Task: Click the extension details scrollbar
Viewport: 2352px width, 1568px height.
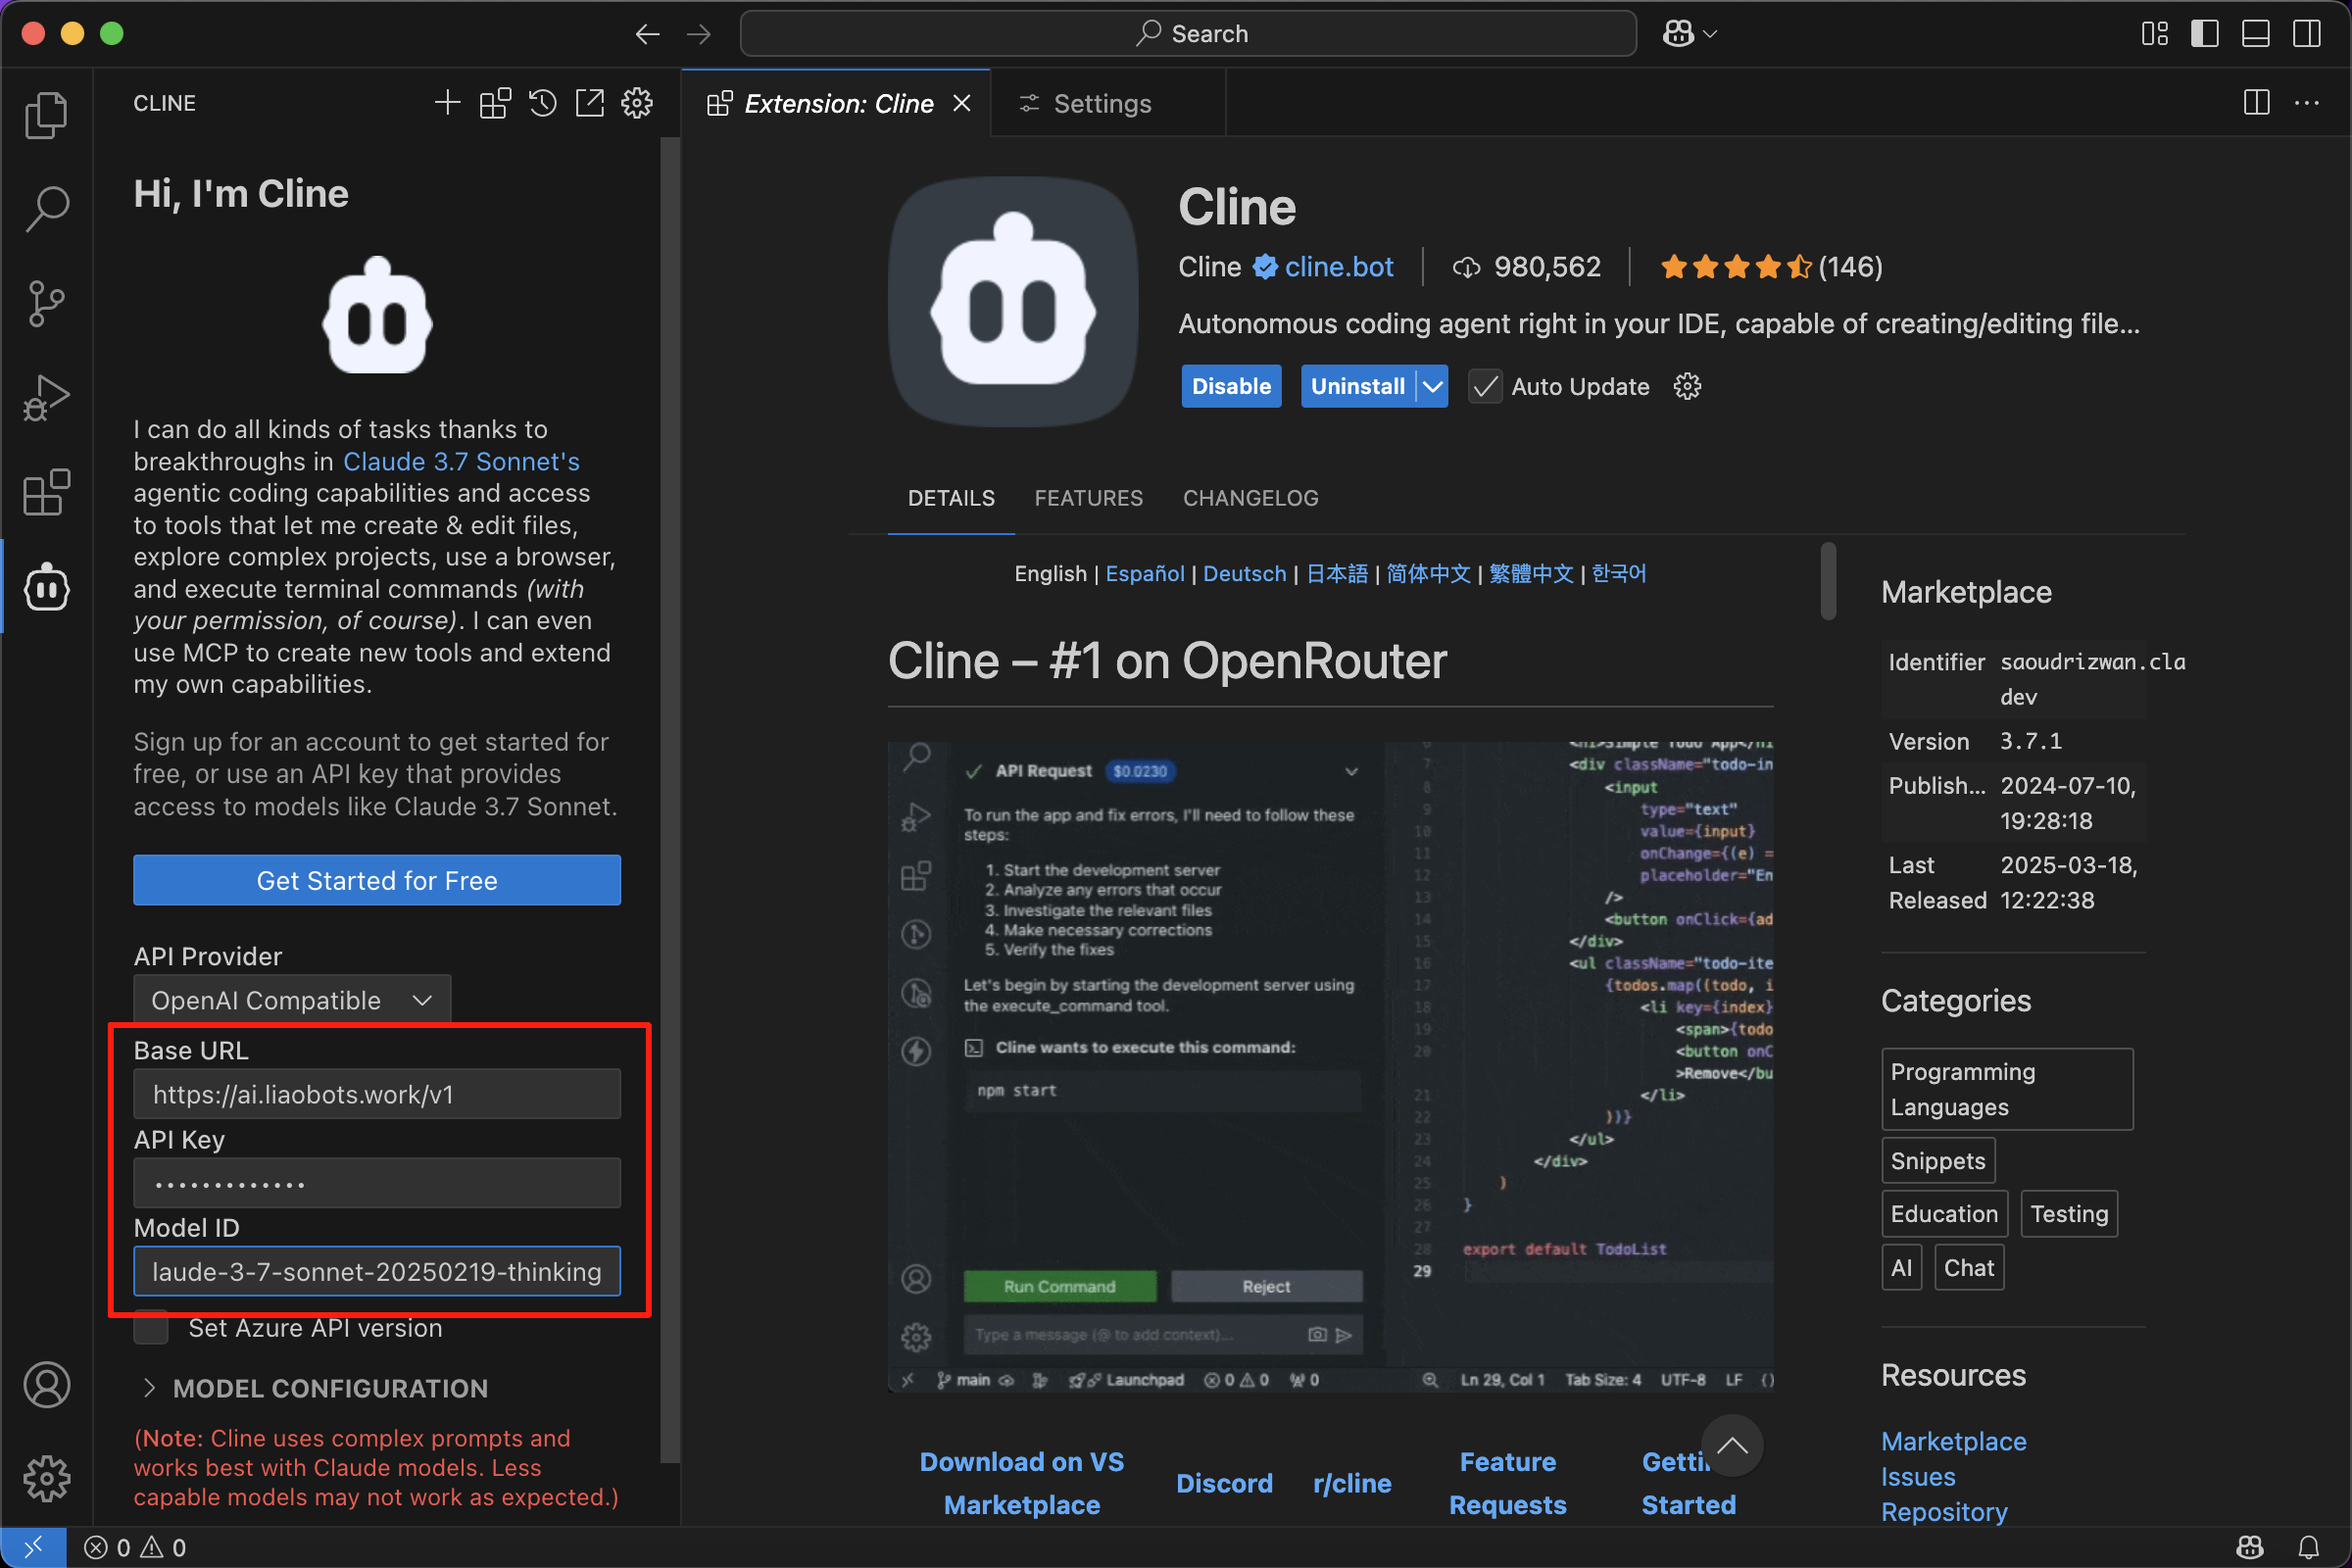Action: (x=1828, y=581)
